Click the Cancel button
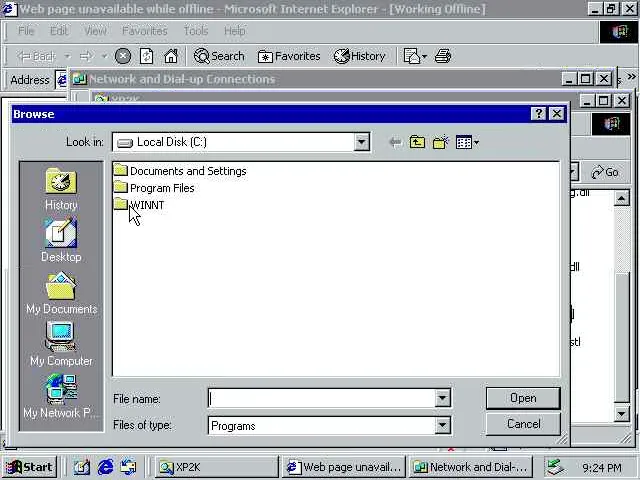Image resolution: width=640 pixels, height=480 pixels. (x=523, y=424)
